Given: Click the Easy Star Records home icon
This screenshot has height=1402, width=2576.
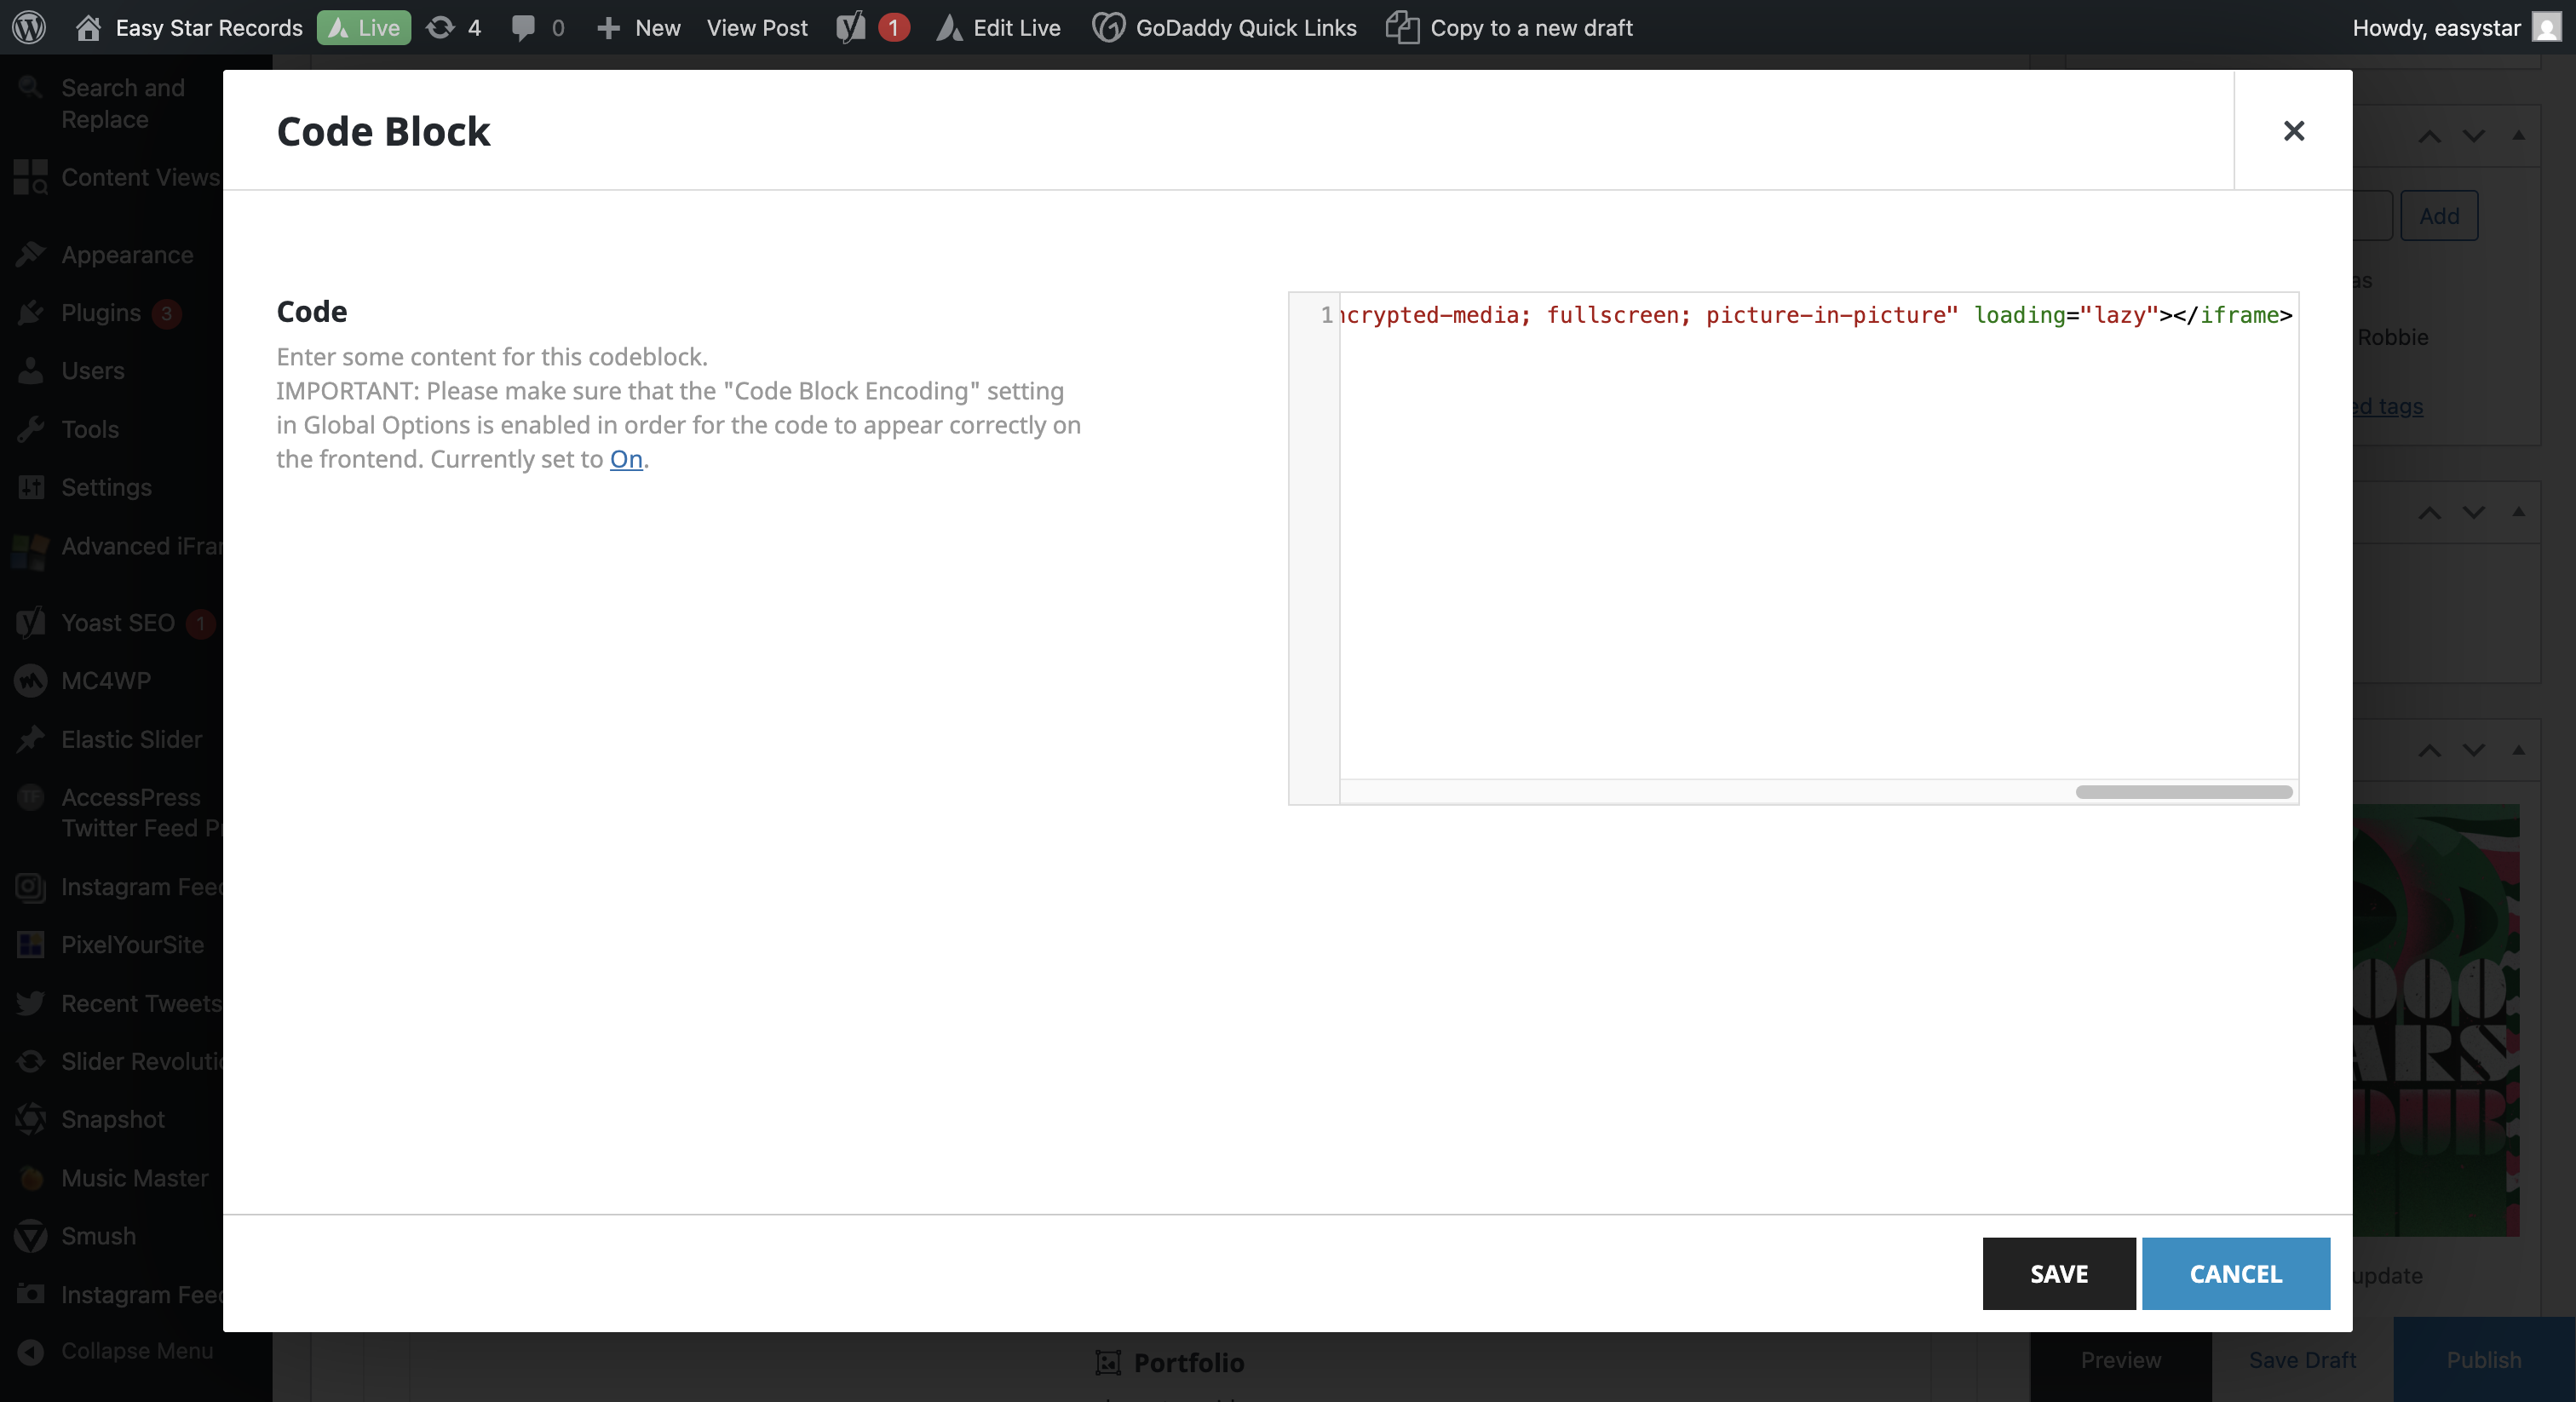Looking at the screenshot, I should 88,27.
